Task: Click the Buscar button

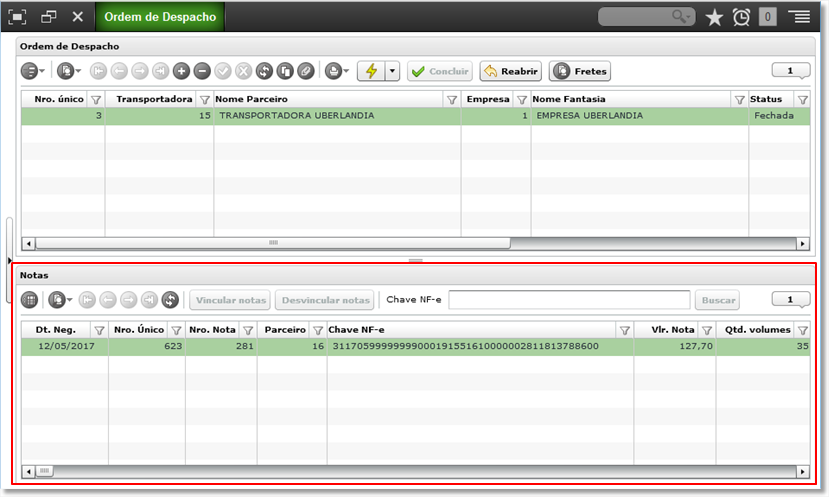Action: [717, 300]
